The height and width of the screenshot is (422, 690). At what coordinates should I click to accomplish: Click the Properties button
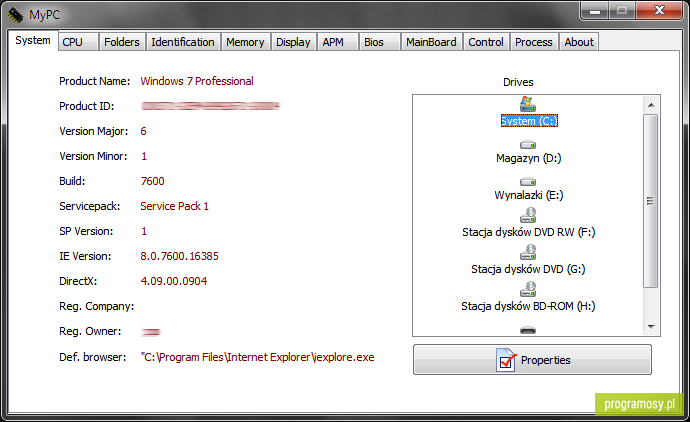(532, 360)
